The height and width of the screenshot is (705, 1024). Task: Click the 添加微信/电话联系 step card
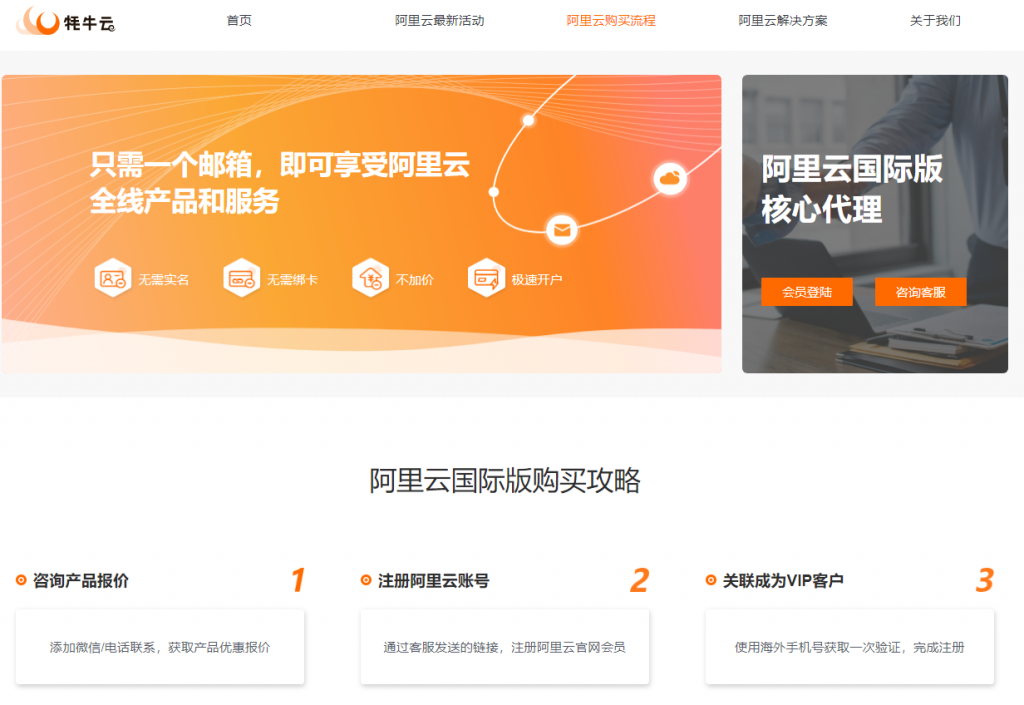[x=160, y=647]
